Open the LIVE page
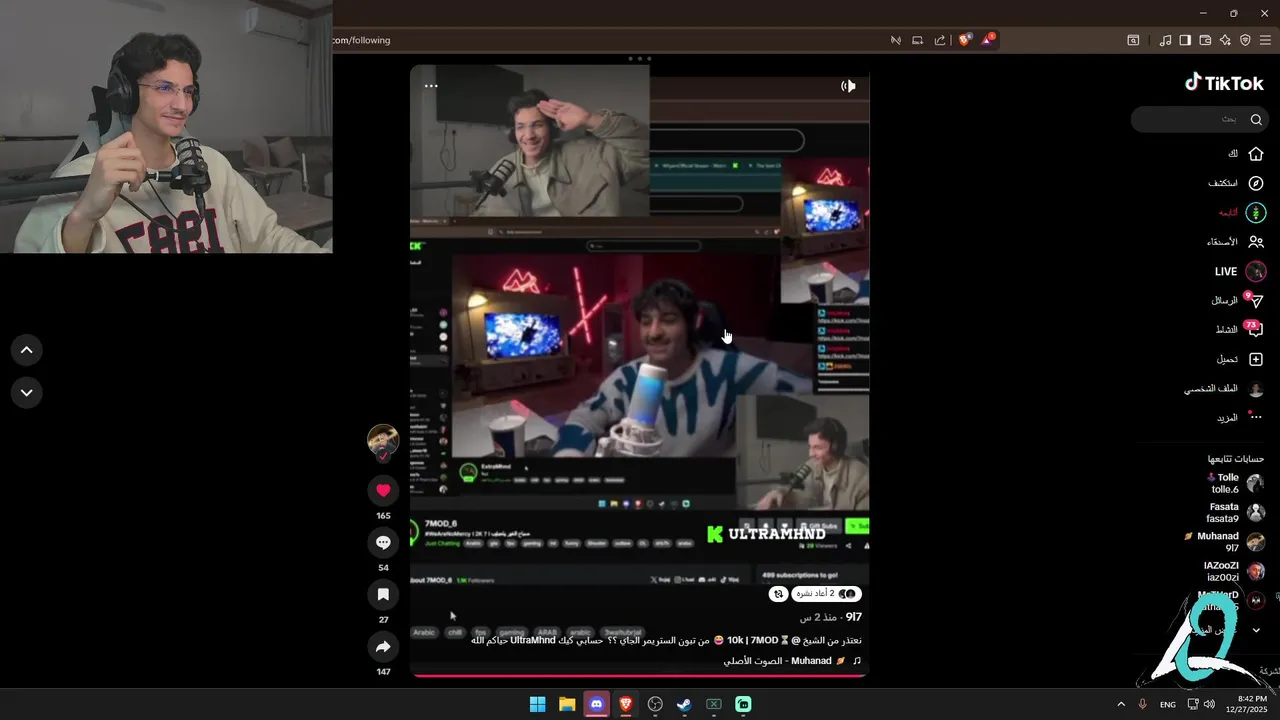This screenshot has height=720, width=1280. (1240, 271)
